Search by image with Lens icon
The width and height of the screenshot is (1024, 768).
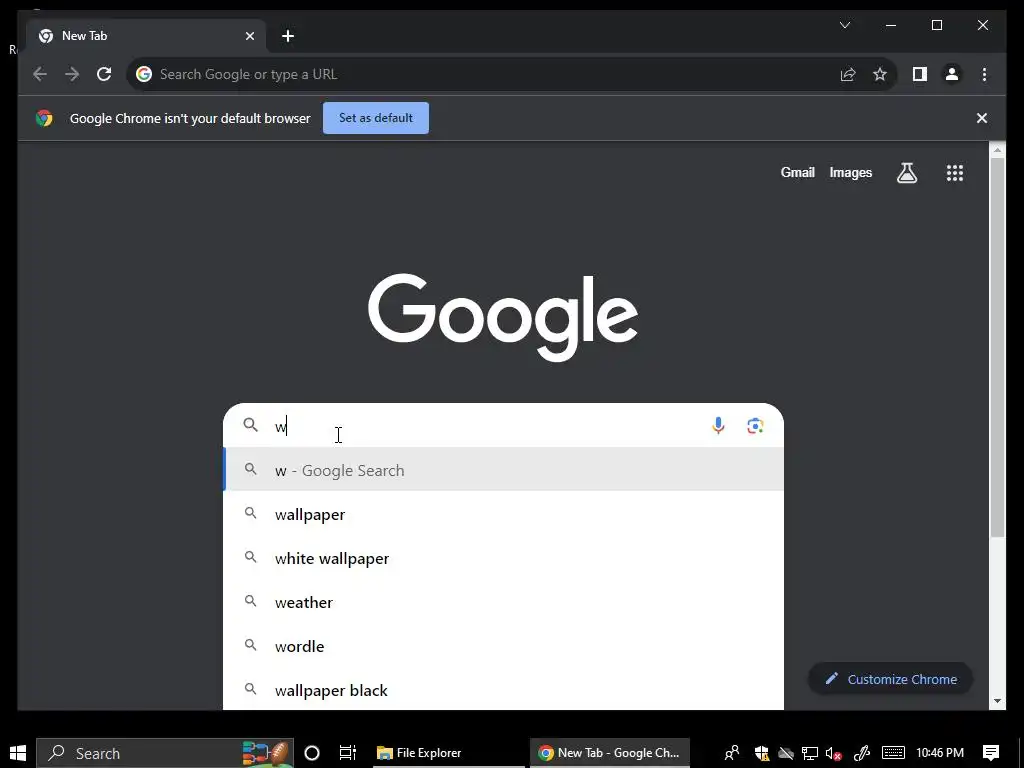755,426
